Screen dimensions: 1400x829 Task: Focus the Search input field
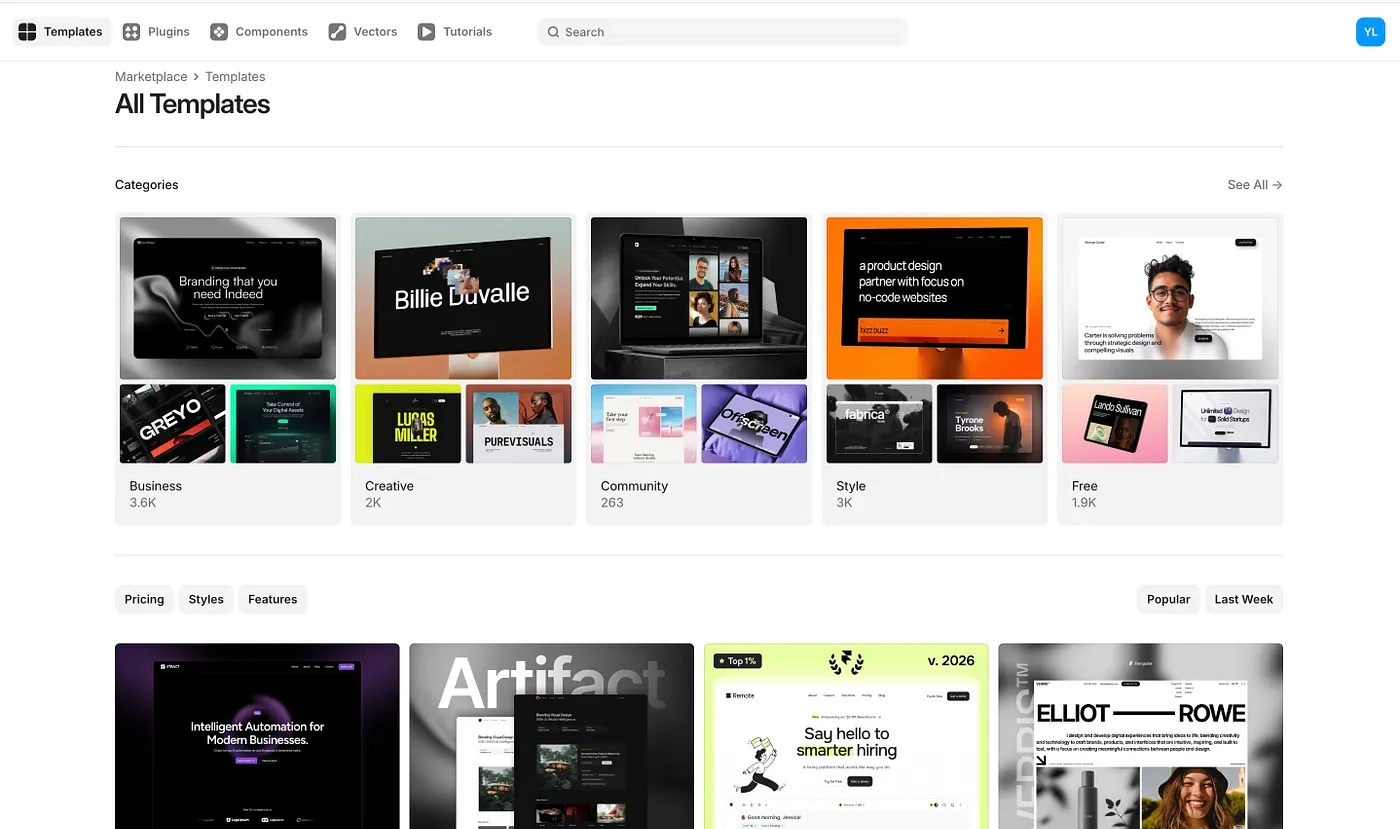[722, 32]
